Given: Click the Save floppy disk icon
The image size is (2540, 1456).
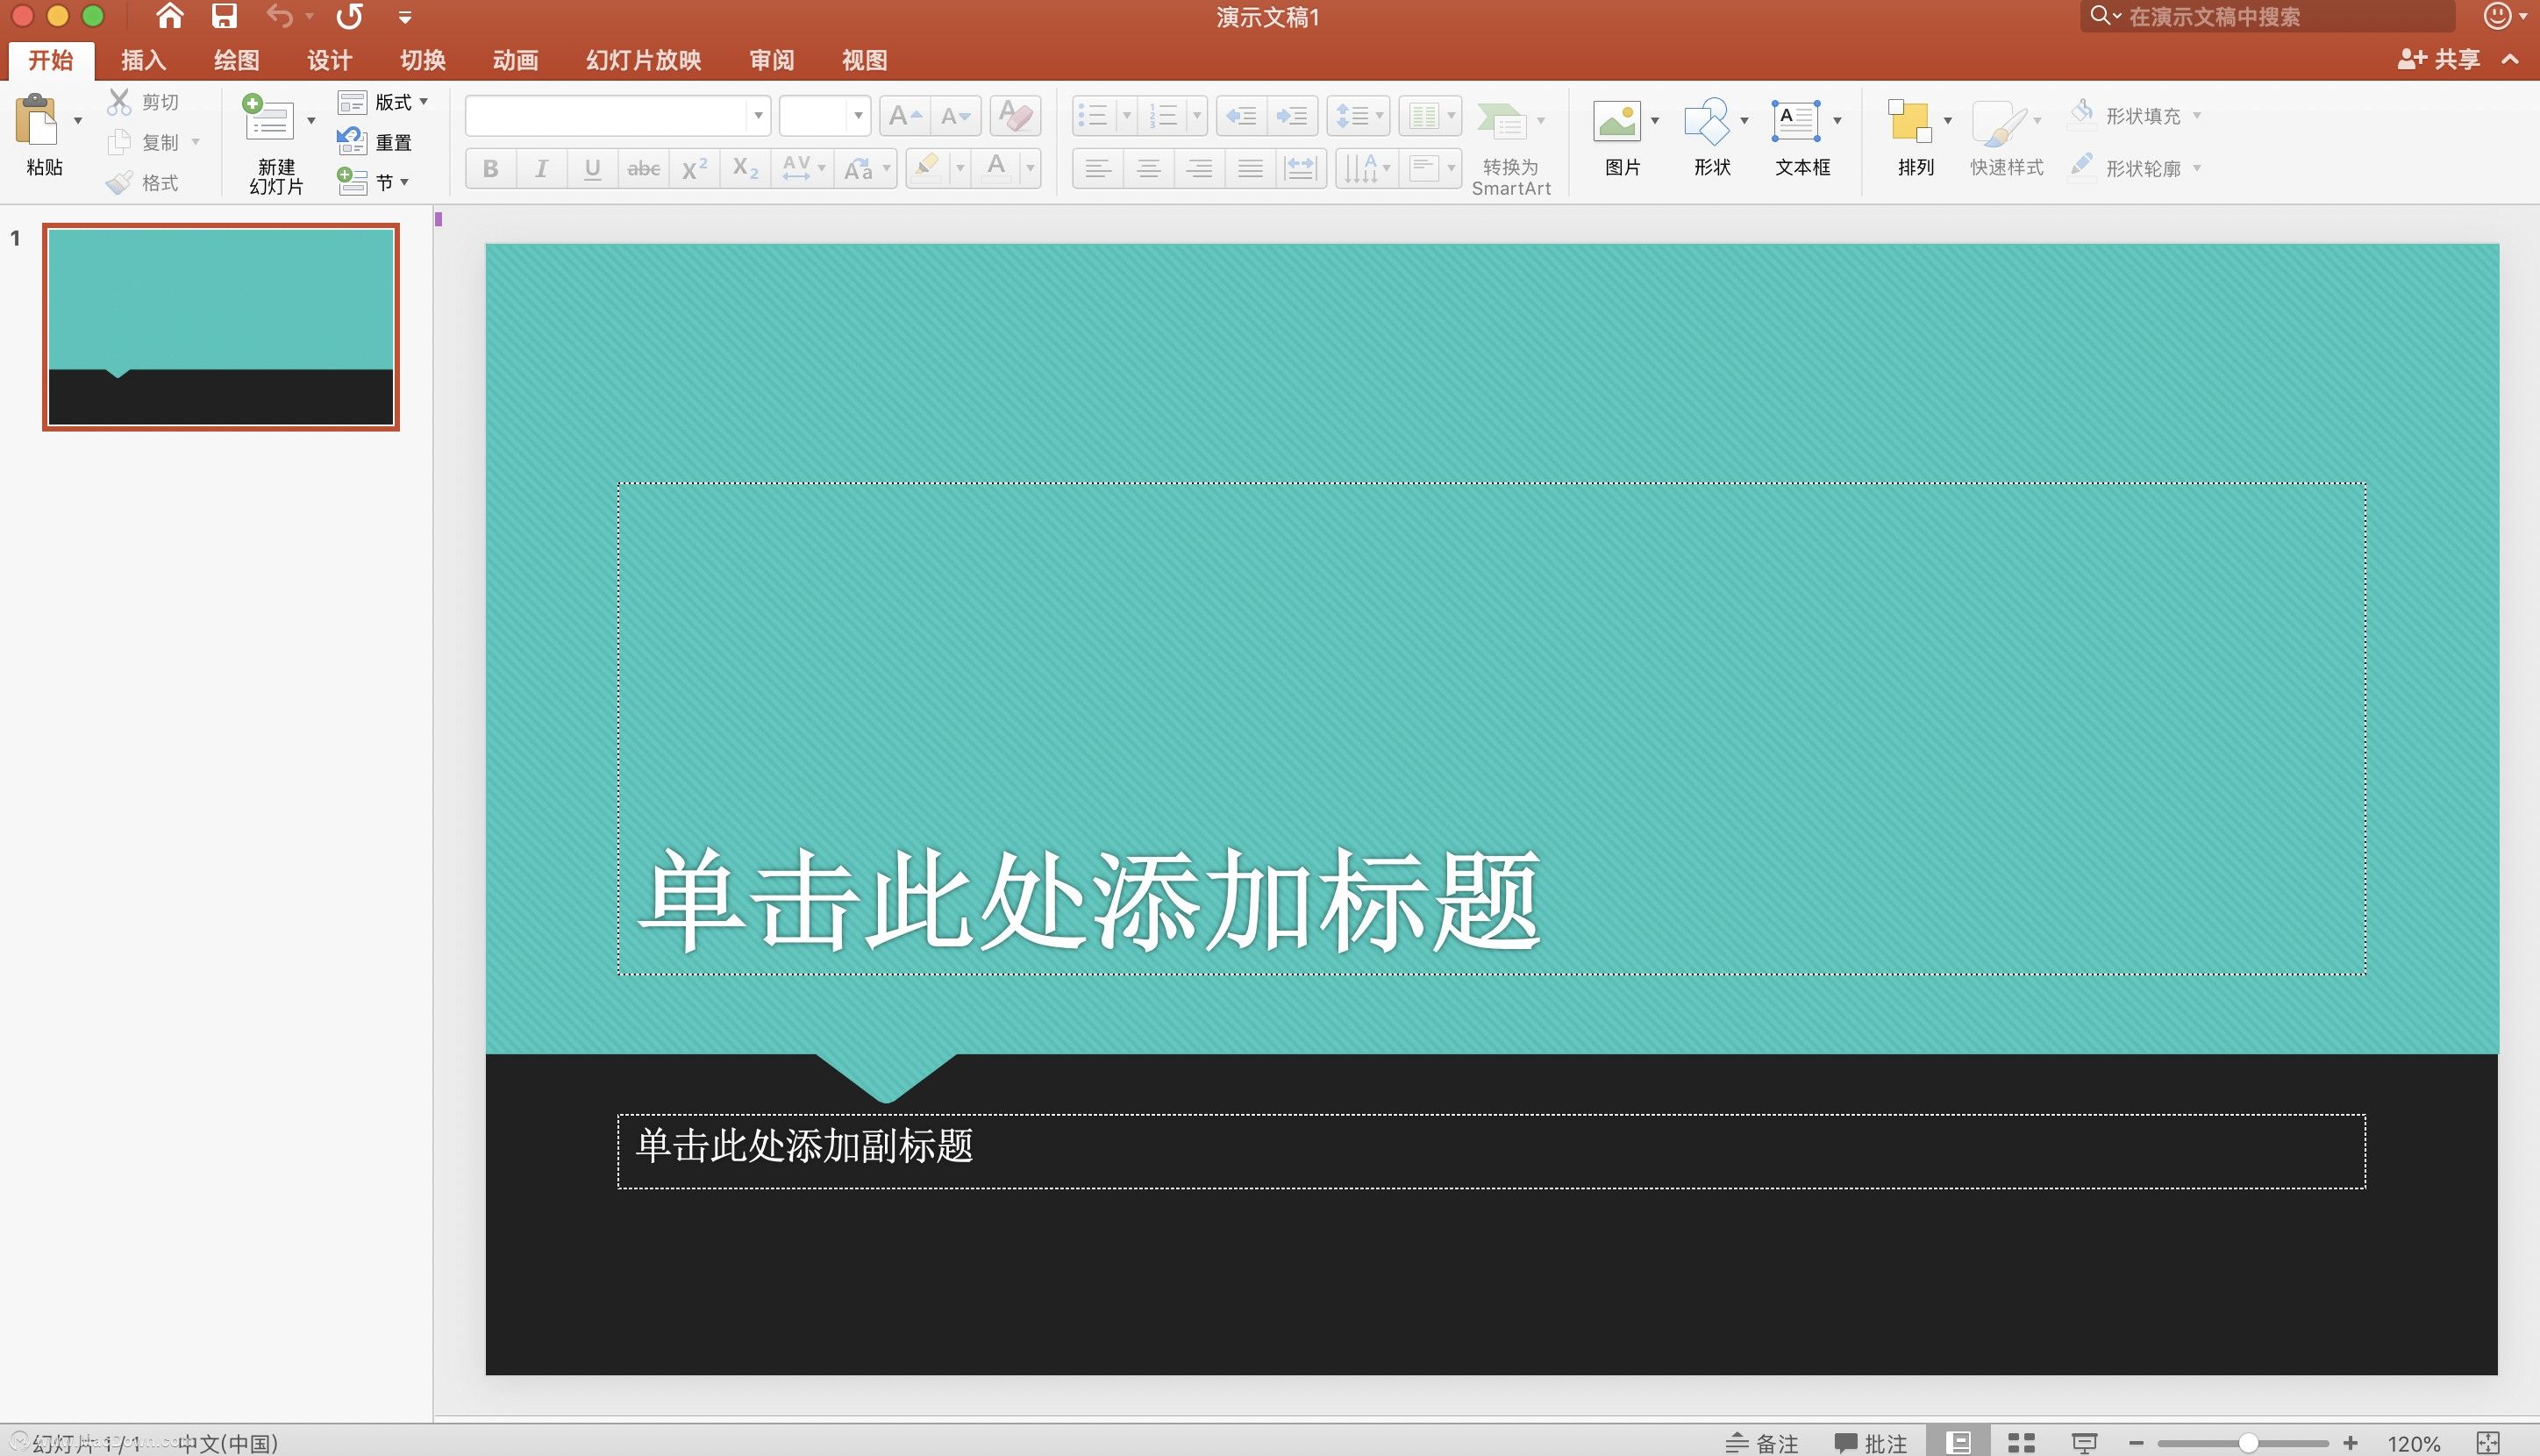Looking at the screenshot, I should 224,16.
